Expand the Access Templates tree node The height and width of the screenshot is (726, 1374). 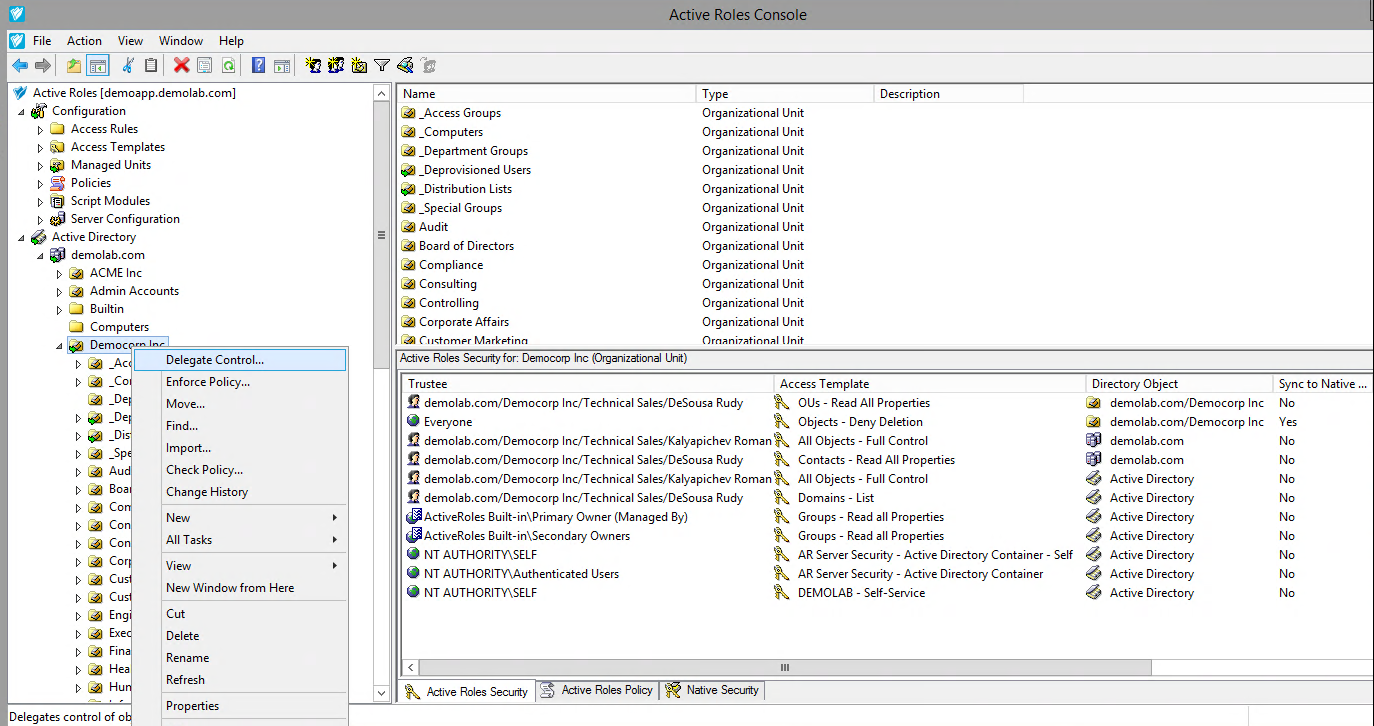click(x=40, y=147)
